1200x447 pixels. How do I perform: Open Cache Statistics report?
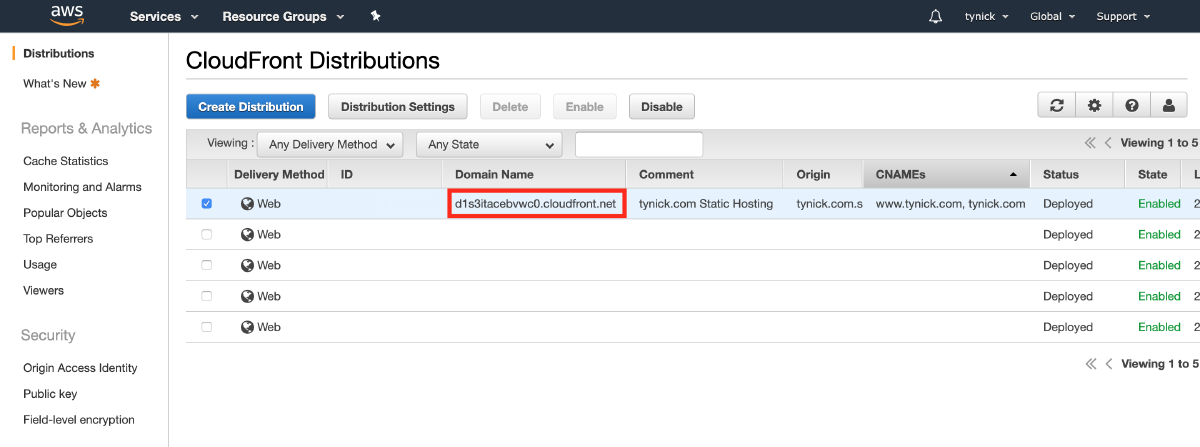click(66, 161)
